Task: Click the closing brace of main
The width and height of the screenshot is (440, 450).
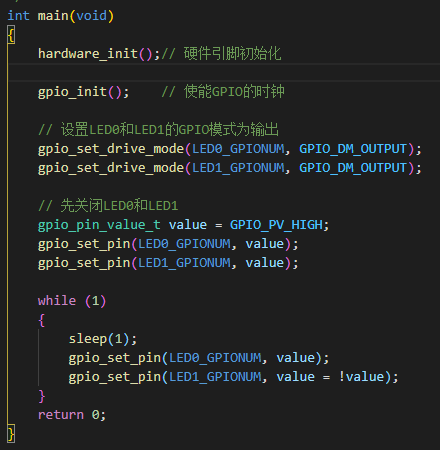Action: coord(11,434)
